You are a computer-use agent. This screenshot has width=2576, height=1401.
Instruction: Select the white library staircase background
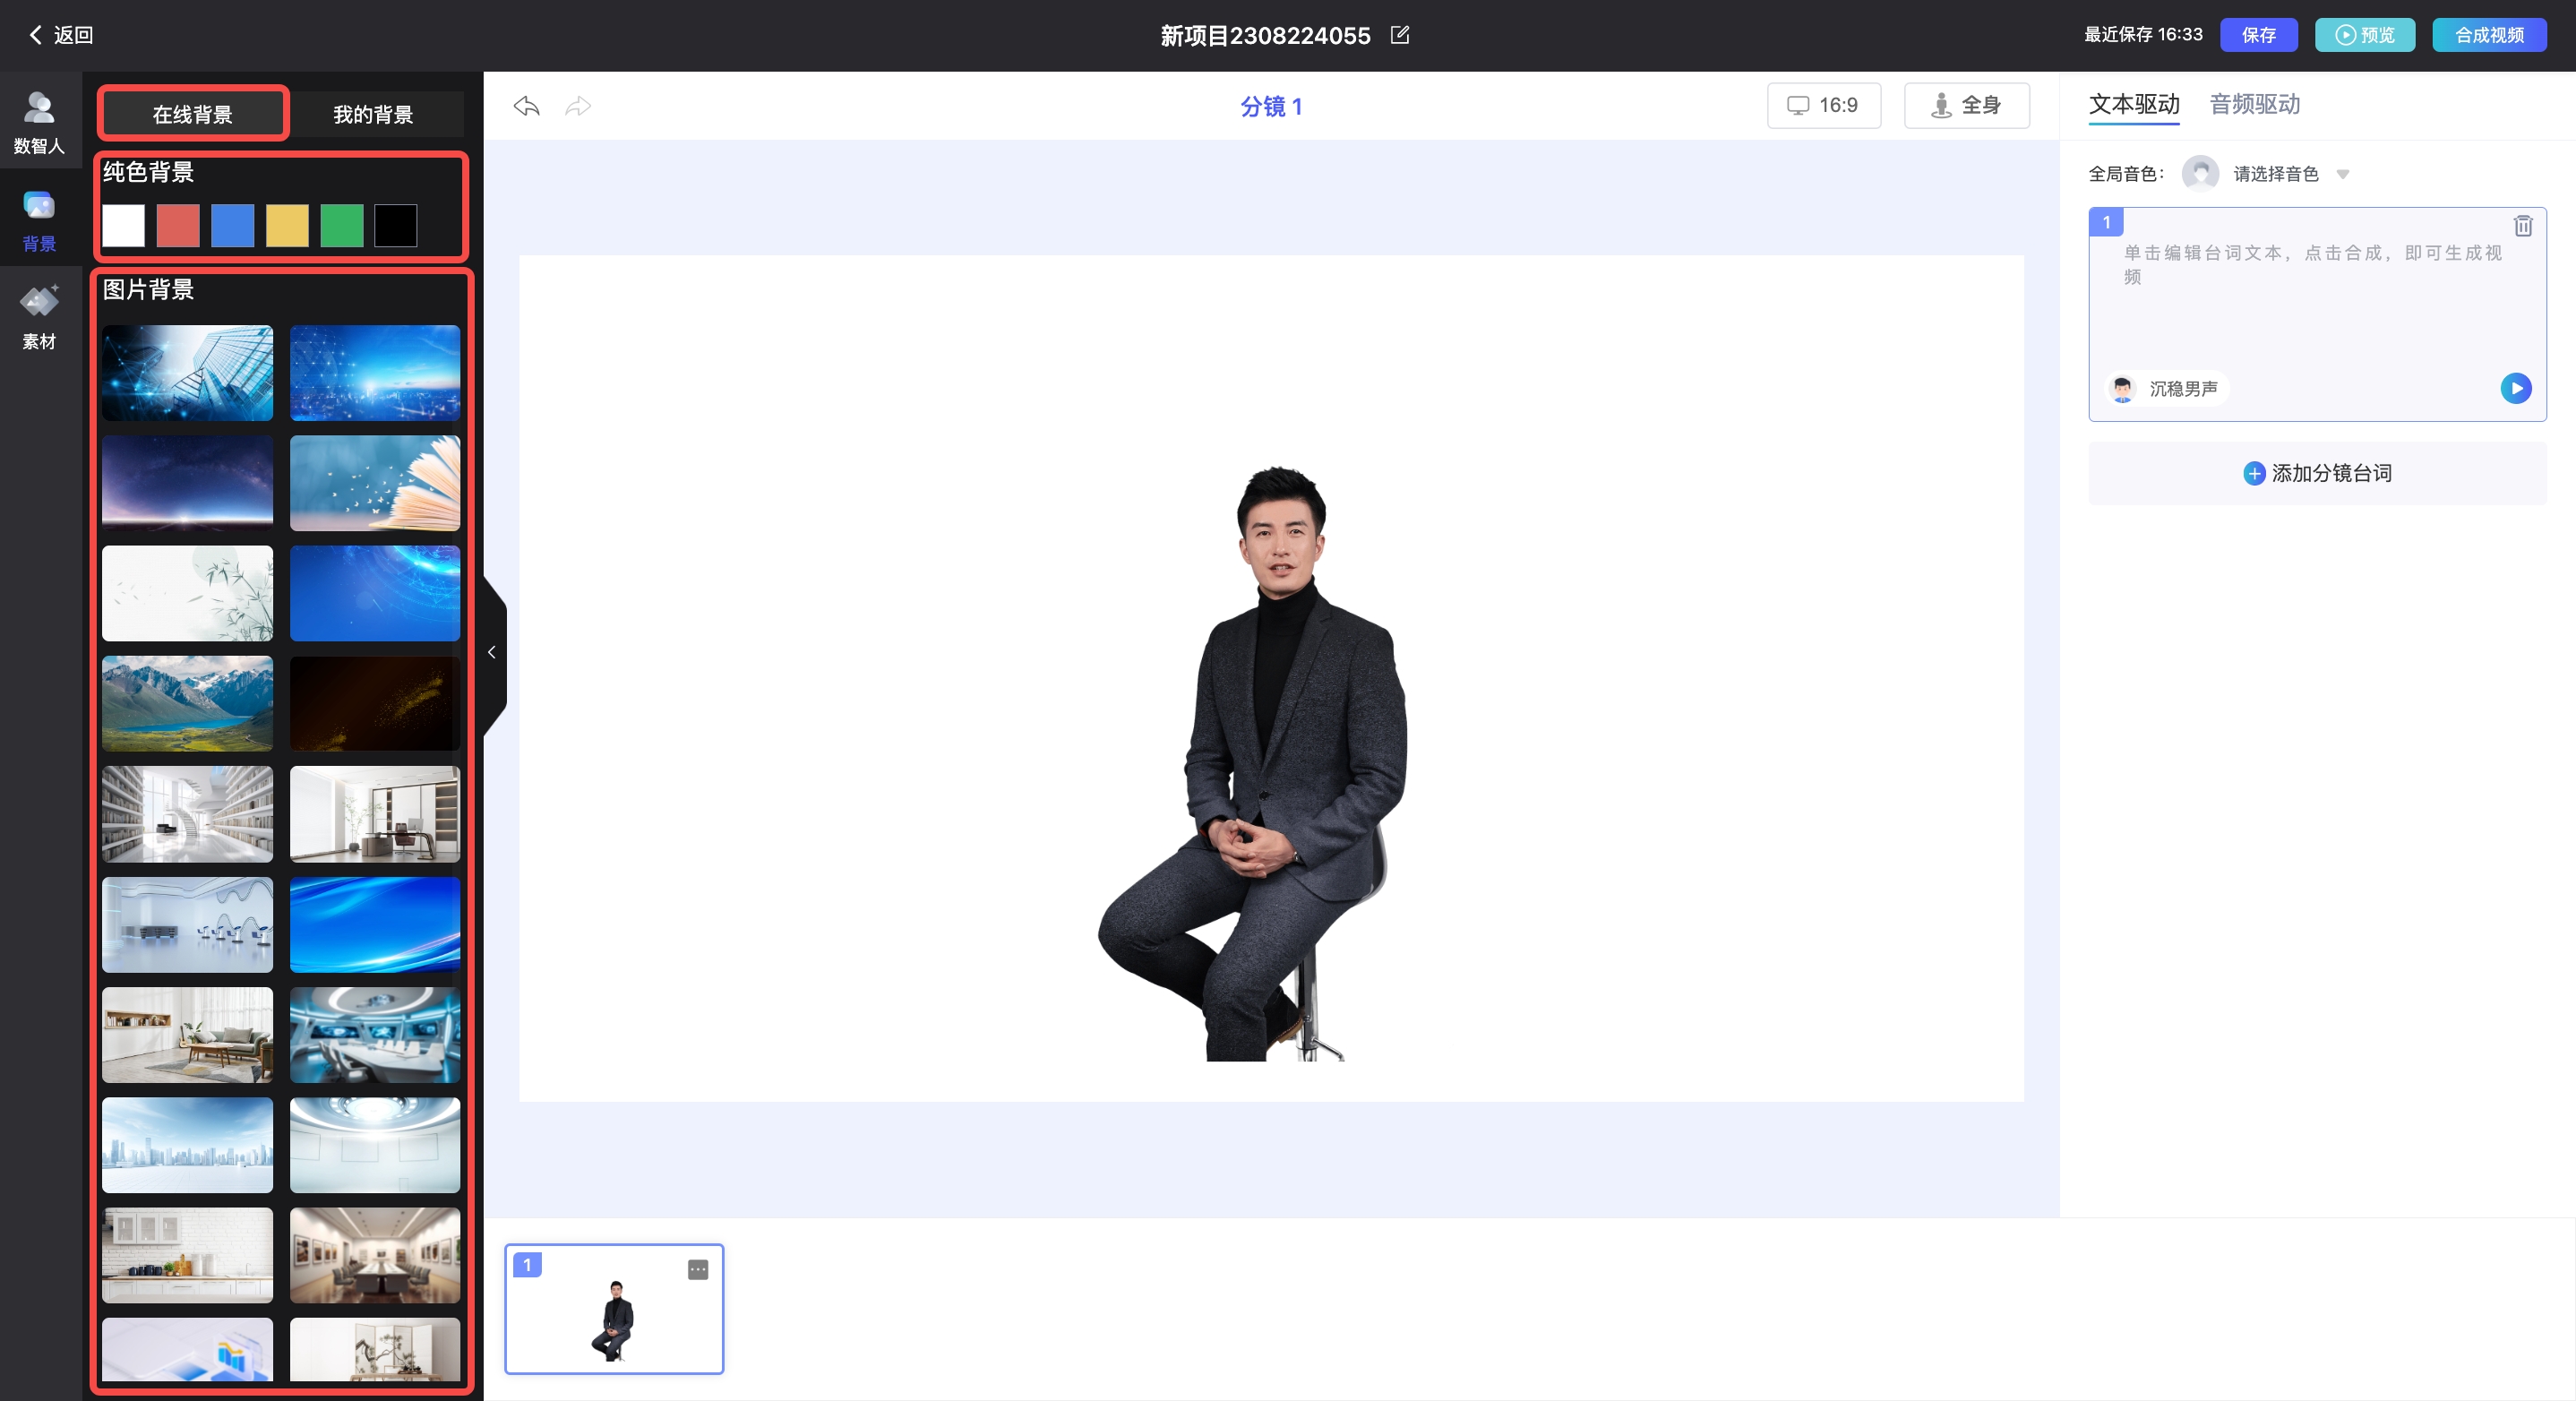coord(187,814)
